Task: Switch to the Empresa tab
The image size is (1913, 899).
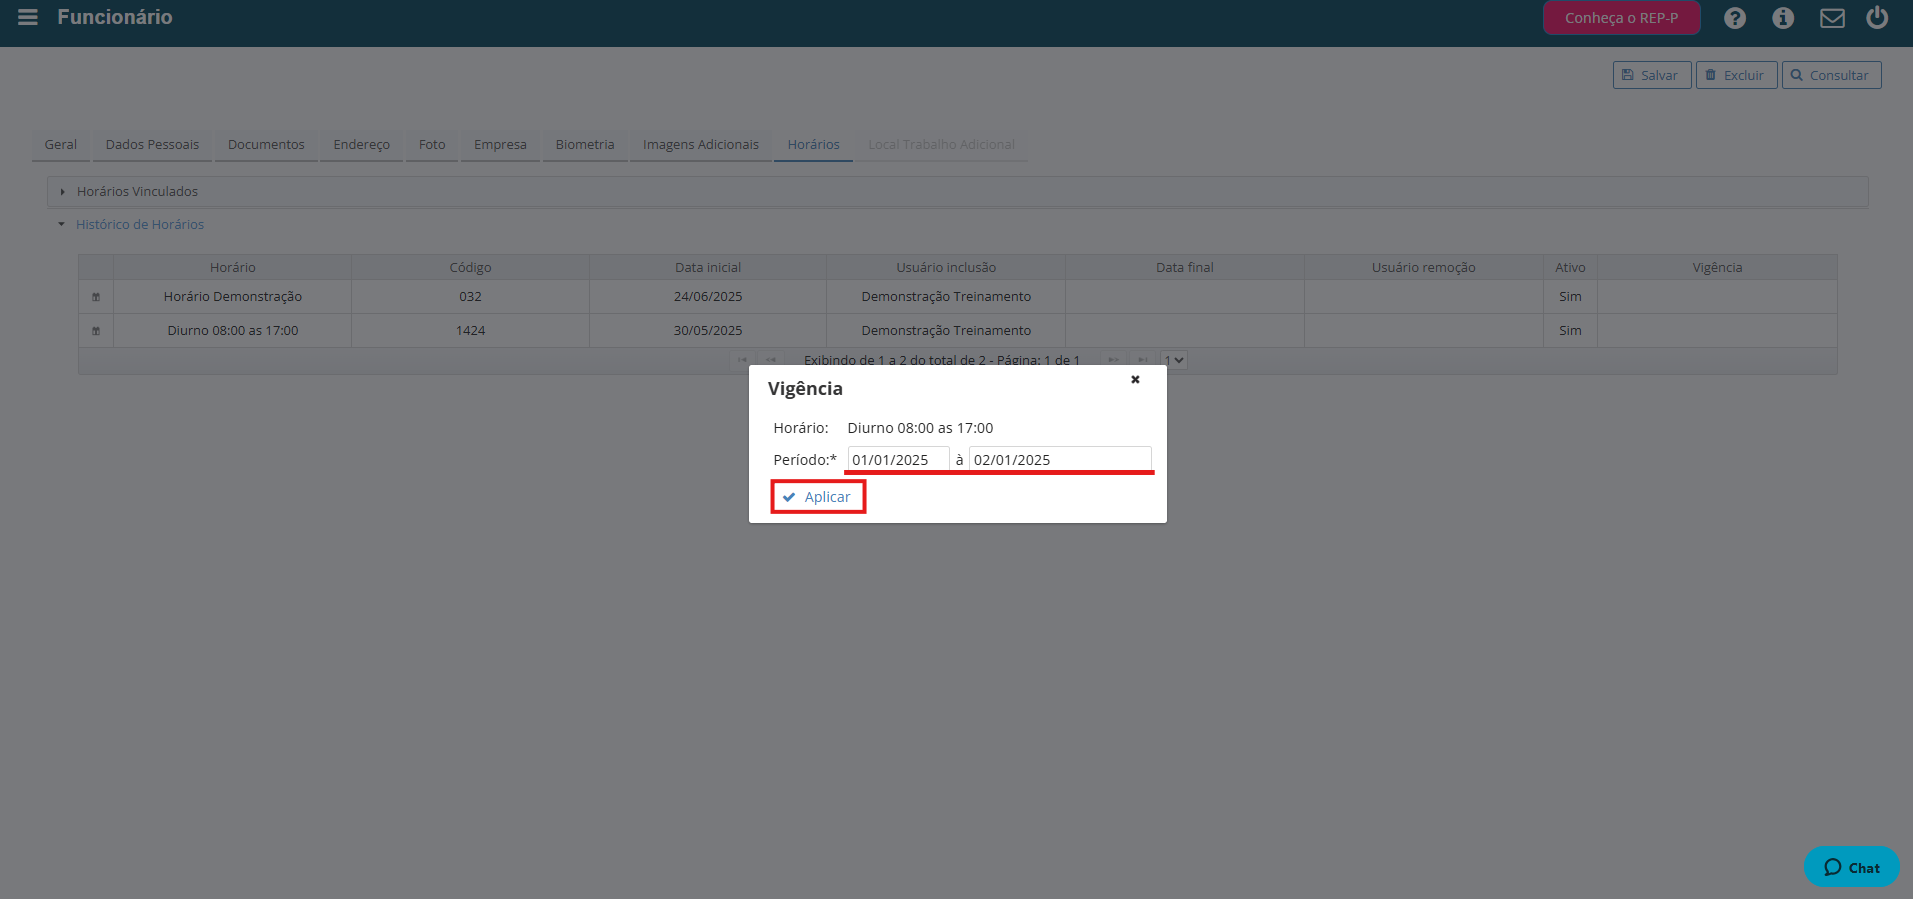Action: click(x=500, y=145)
